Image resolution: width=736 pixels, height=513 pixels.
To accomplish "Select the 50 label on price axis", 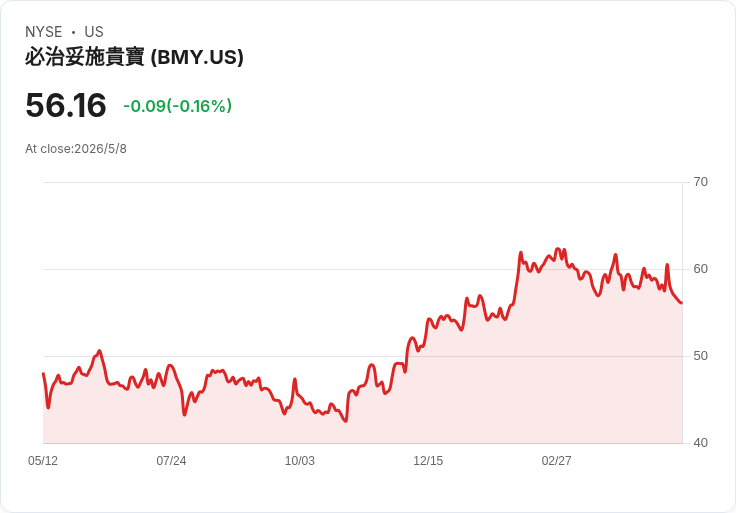I will pyautogui.click(x=700, y=356).
